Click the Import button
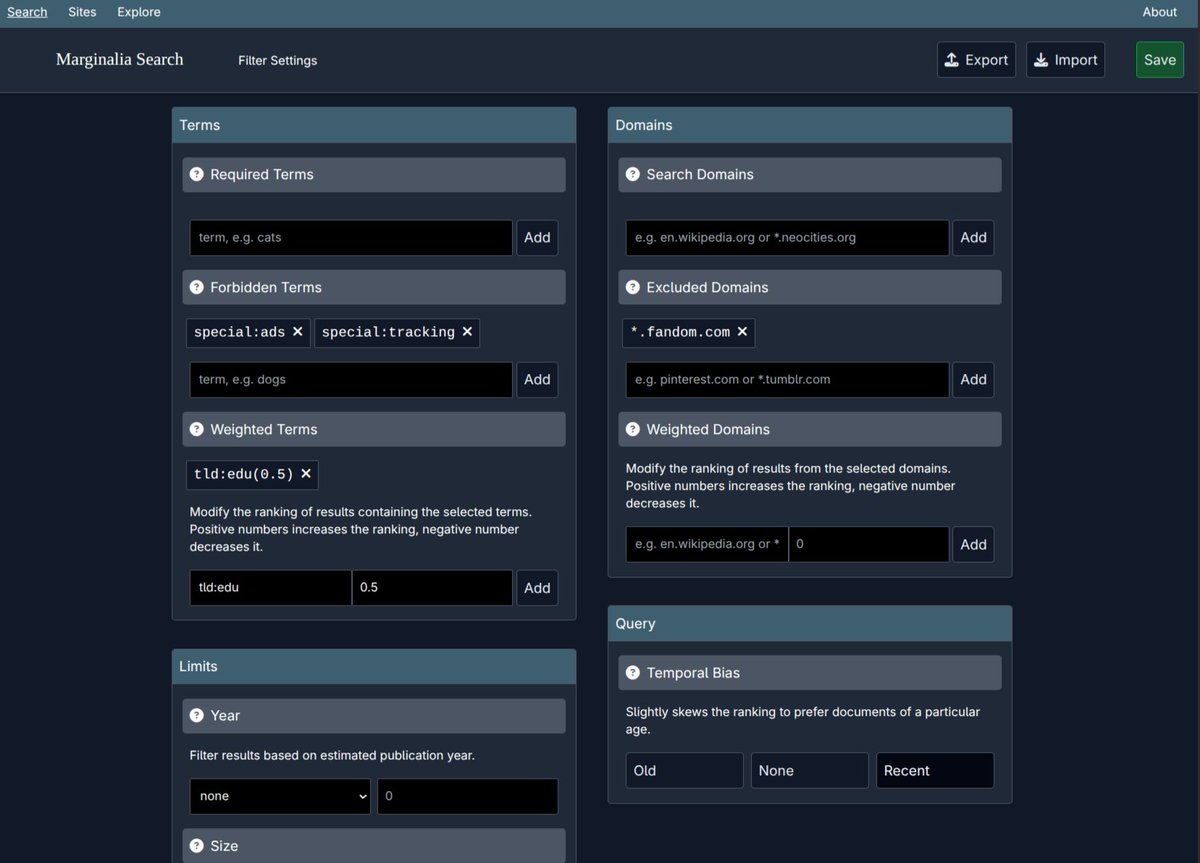The width and height of the screenshot is (1200, 863). 1066,60
